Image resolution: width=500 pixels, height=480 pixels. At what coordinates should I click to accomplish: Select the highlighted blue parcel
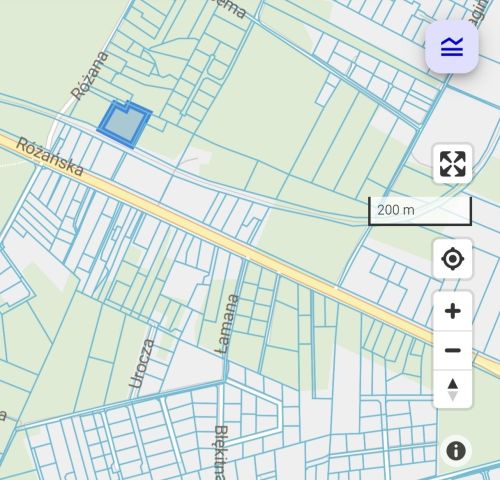click(x=125, y=124)
